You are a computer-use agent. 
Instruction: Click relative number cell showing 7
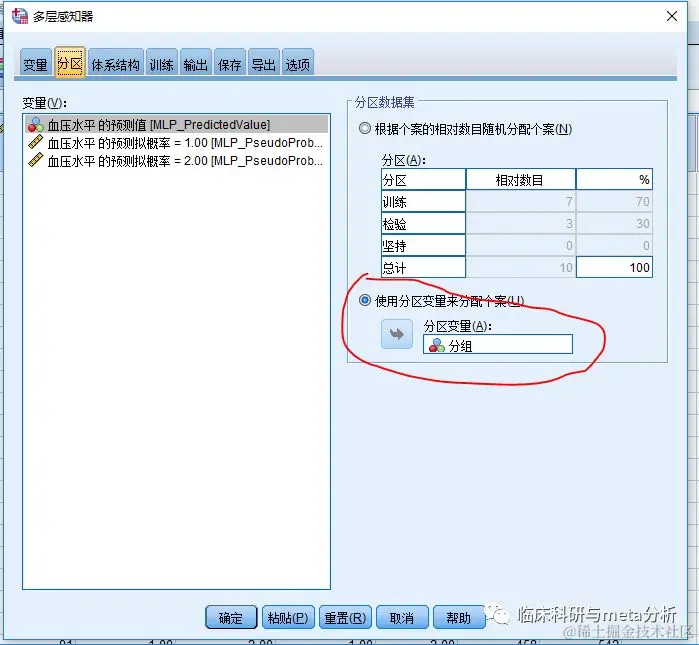(521, 201)
